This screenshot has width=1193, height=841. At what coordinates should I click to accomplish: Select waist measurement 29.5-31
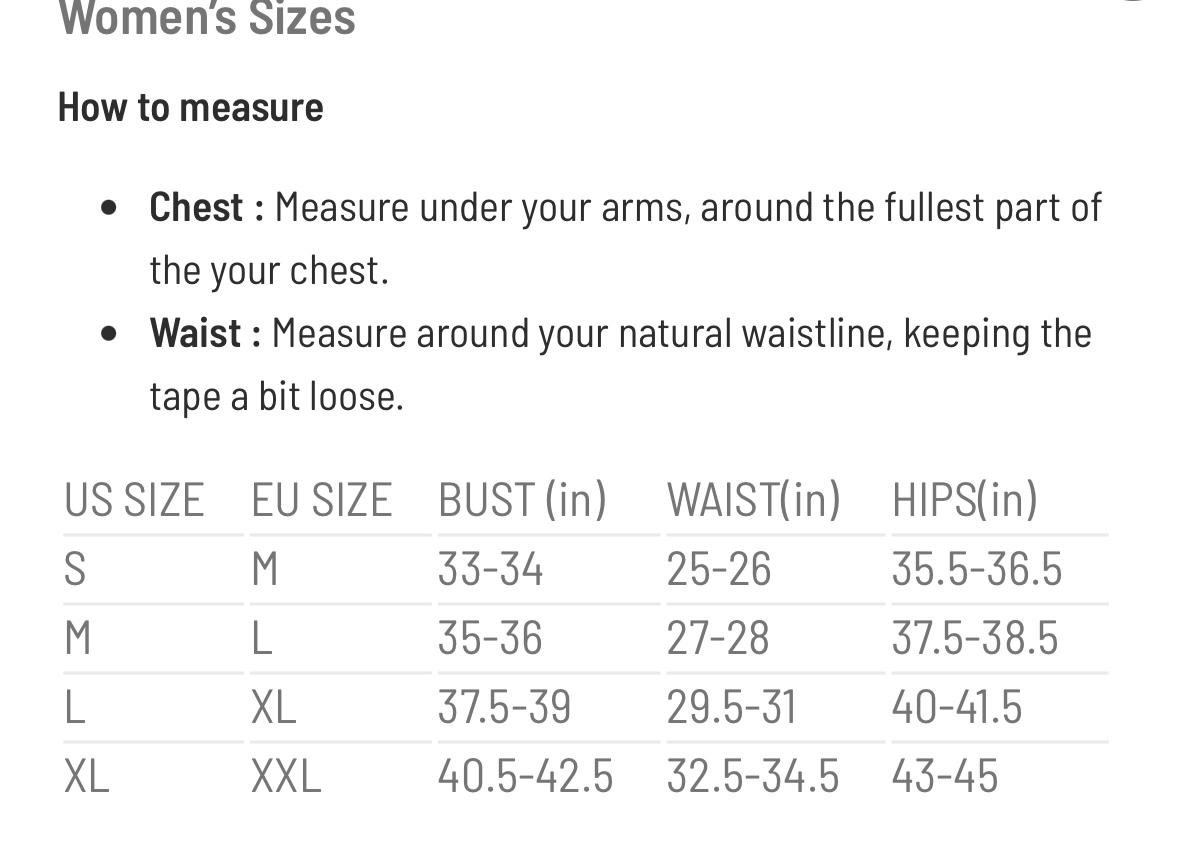(x=731, y=707)
